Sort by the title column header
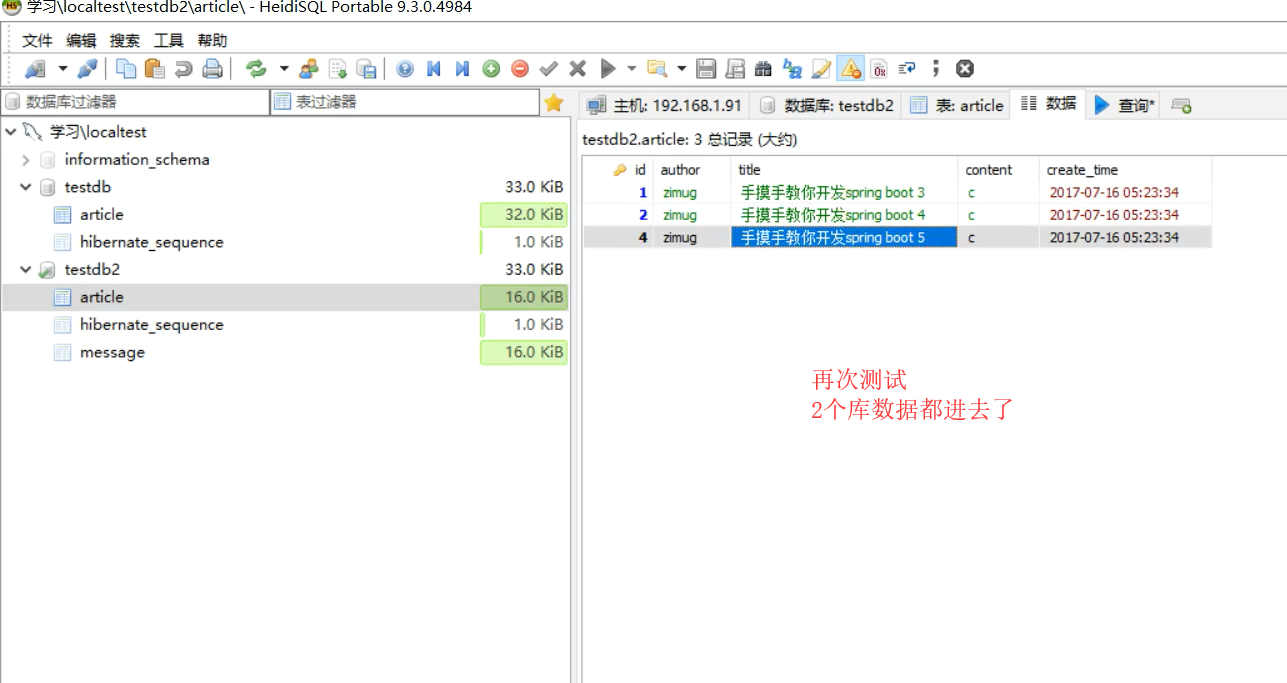The width and height of the screenshot is (1287, 683). (x=845, y=170)
